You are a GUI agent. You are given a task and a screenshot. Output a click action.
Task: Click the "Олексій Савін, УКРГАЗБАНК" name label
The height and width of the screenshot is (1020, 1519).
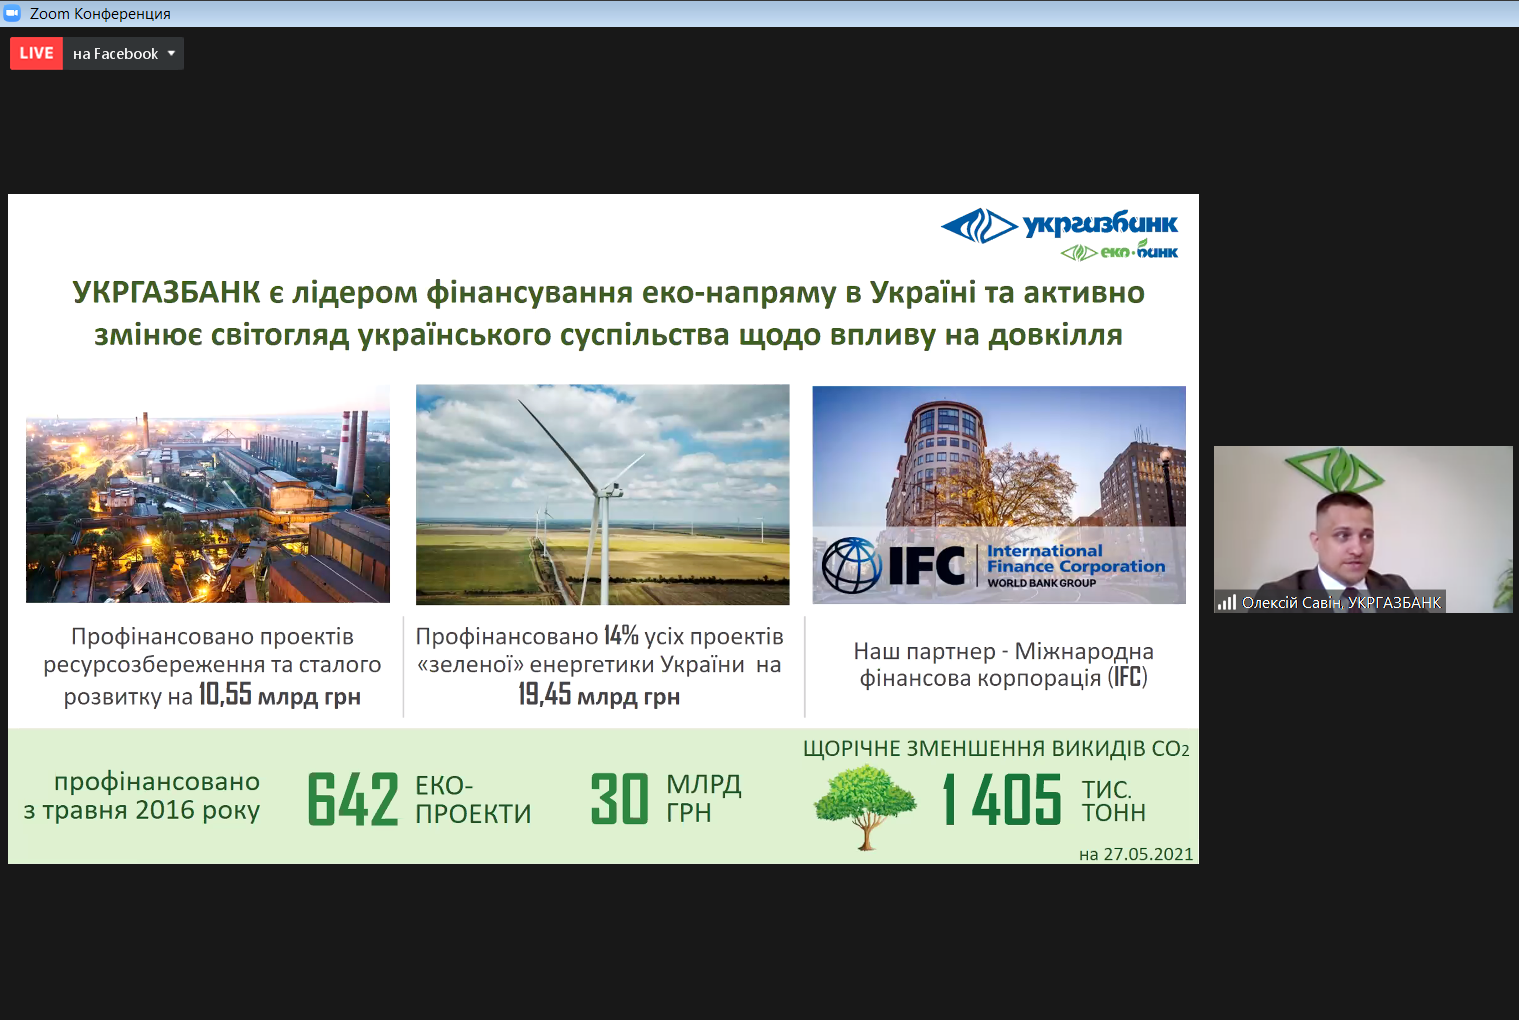1341,602
